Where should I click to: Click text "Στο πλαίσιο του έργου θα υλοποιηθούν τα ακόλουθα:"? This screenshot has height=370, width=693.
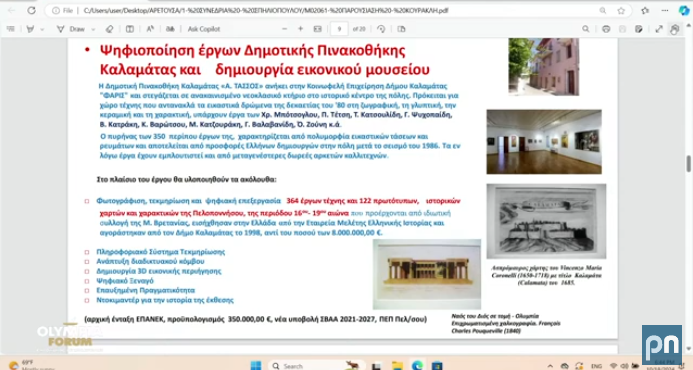187,179
